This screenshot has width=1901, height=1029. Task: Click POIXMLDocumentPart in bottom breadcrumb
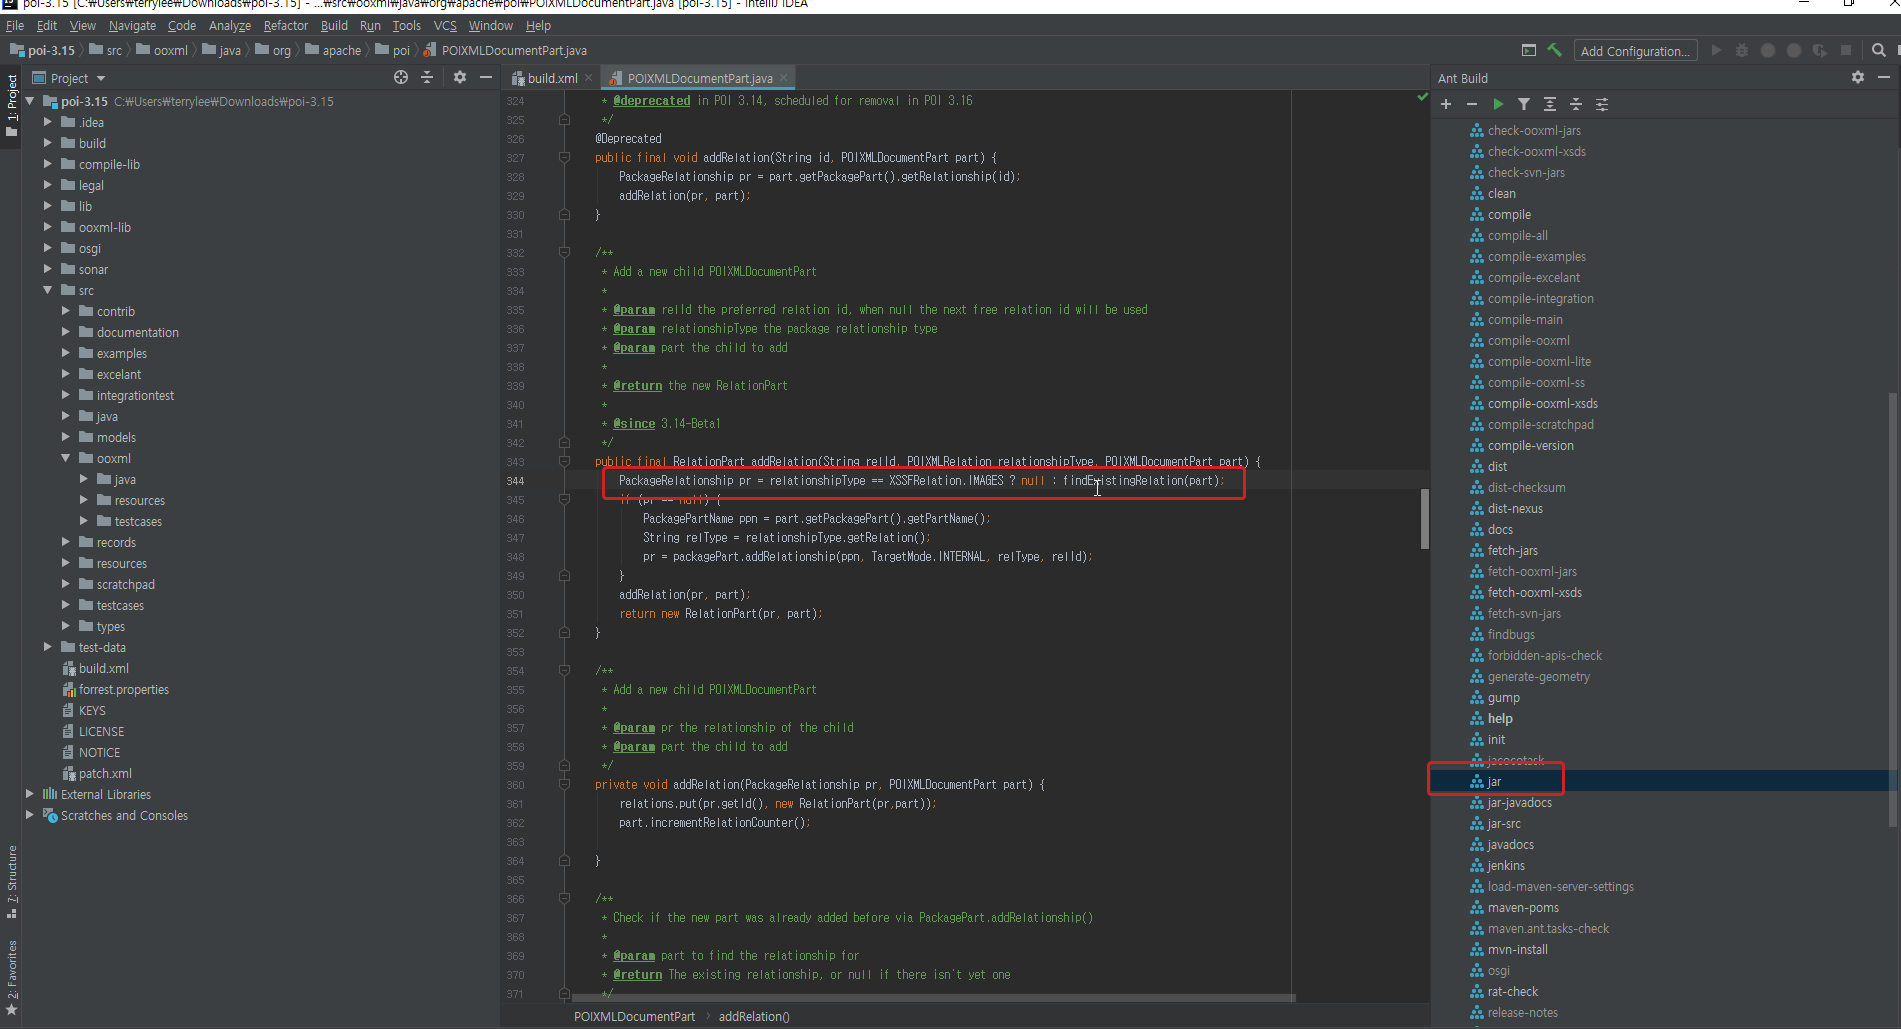[634, 1016]
